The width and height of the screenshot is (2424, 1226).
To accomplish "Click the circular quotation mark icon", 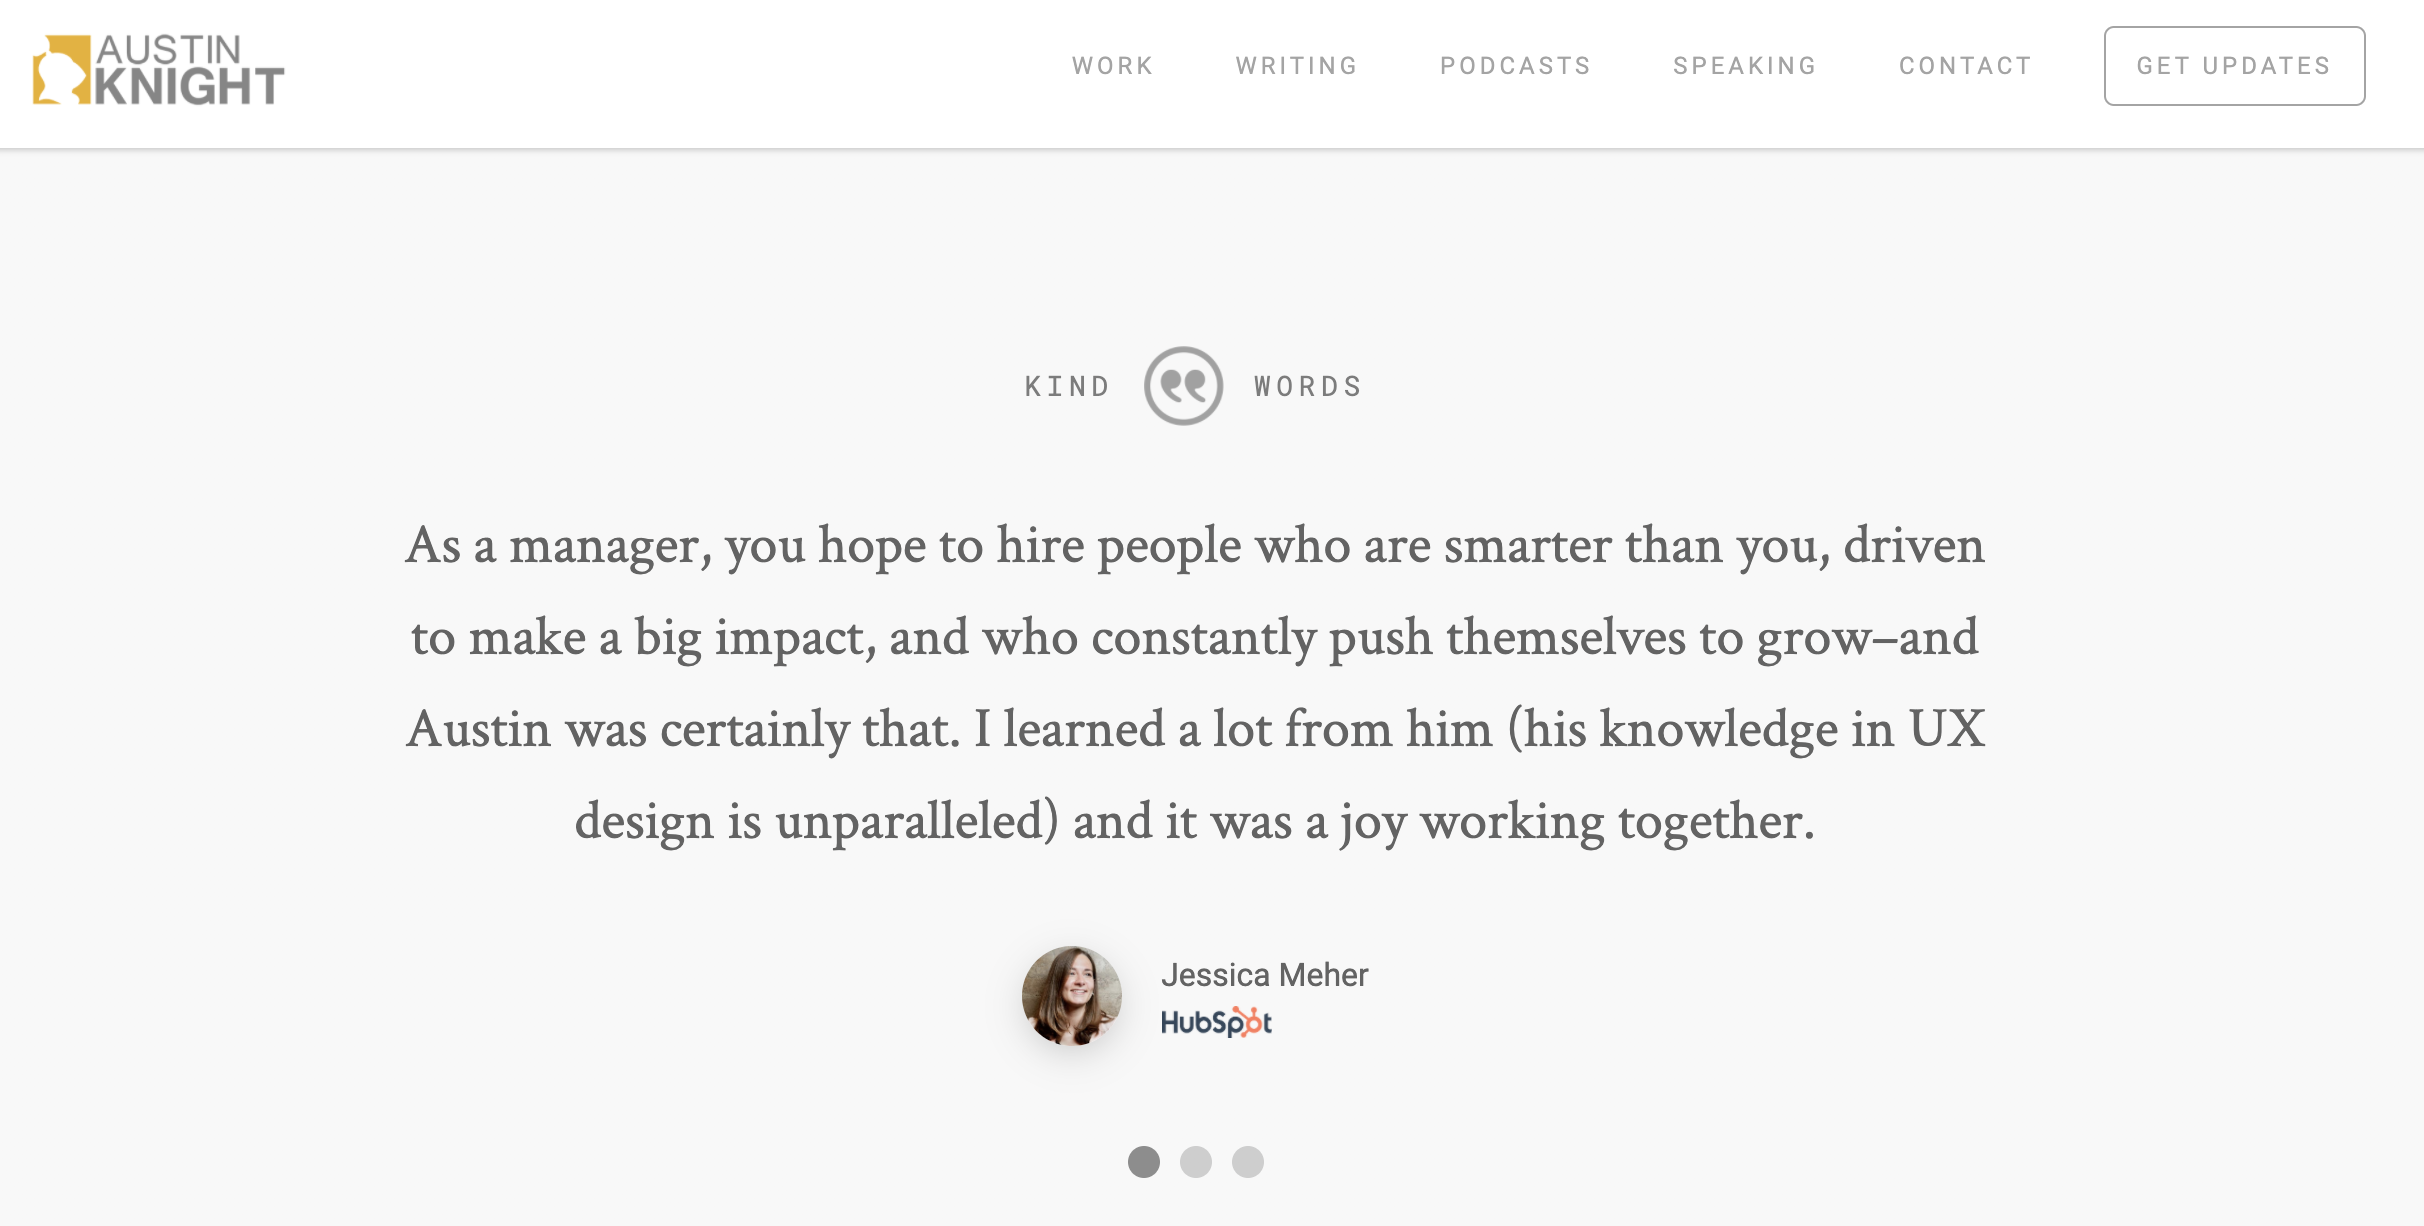I will click(x=1183, y=386).
